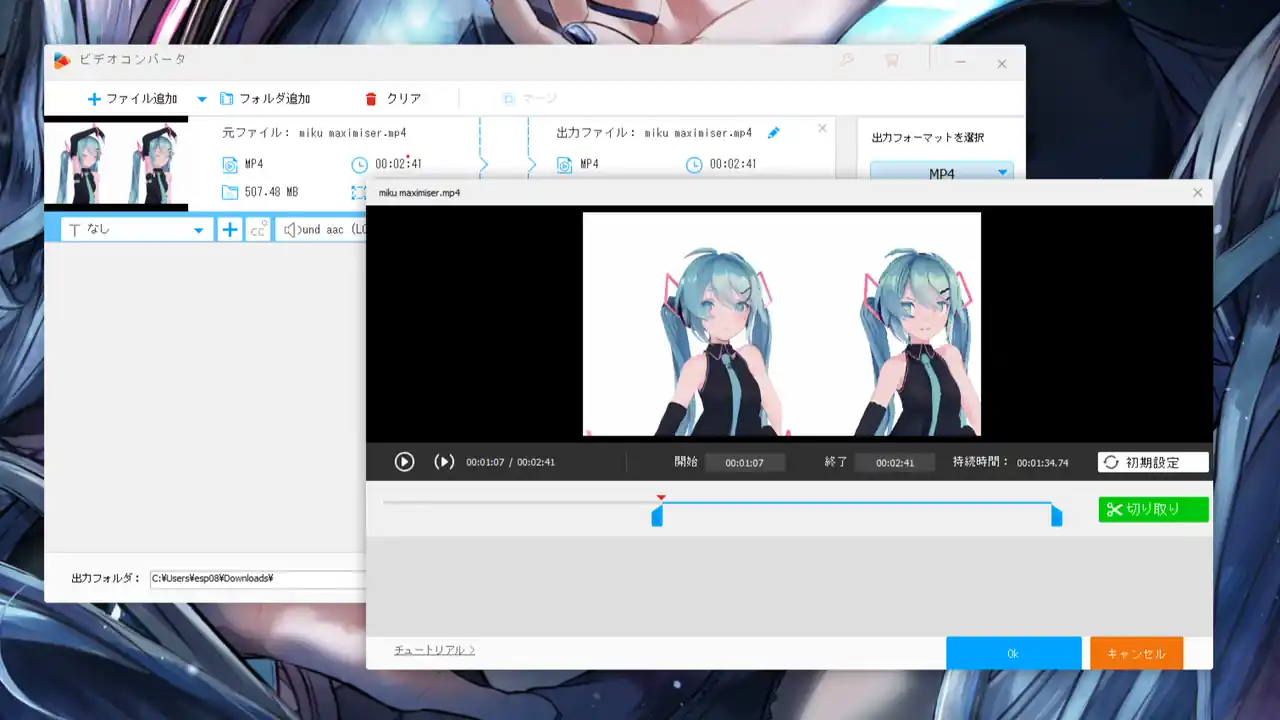Close the miku maximiser.mp4 trim dialog
1280x720 pixels.
1198,193
